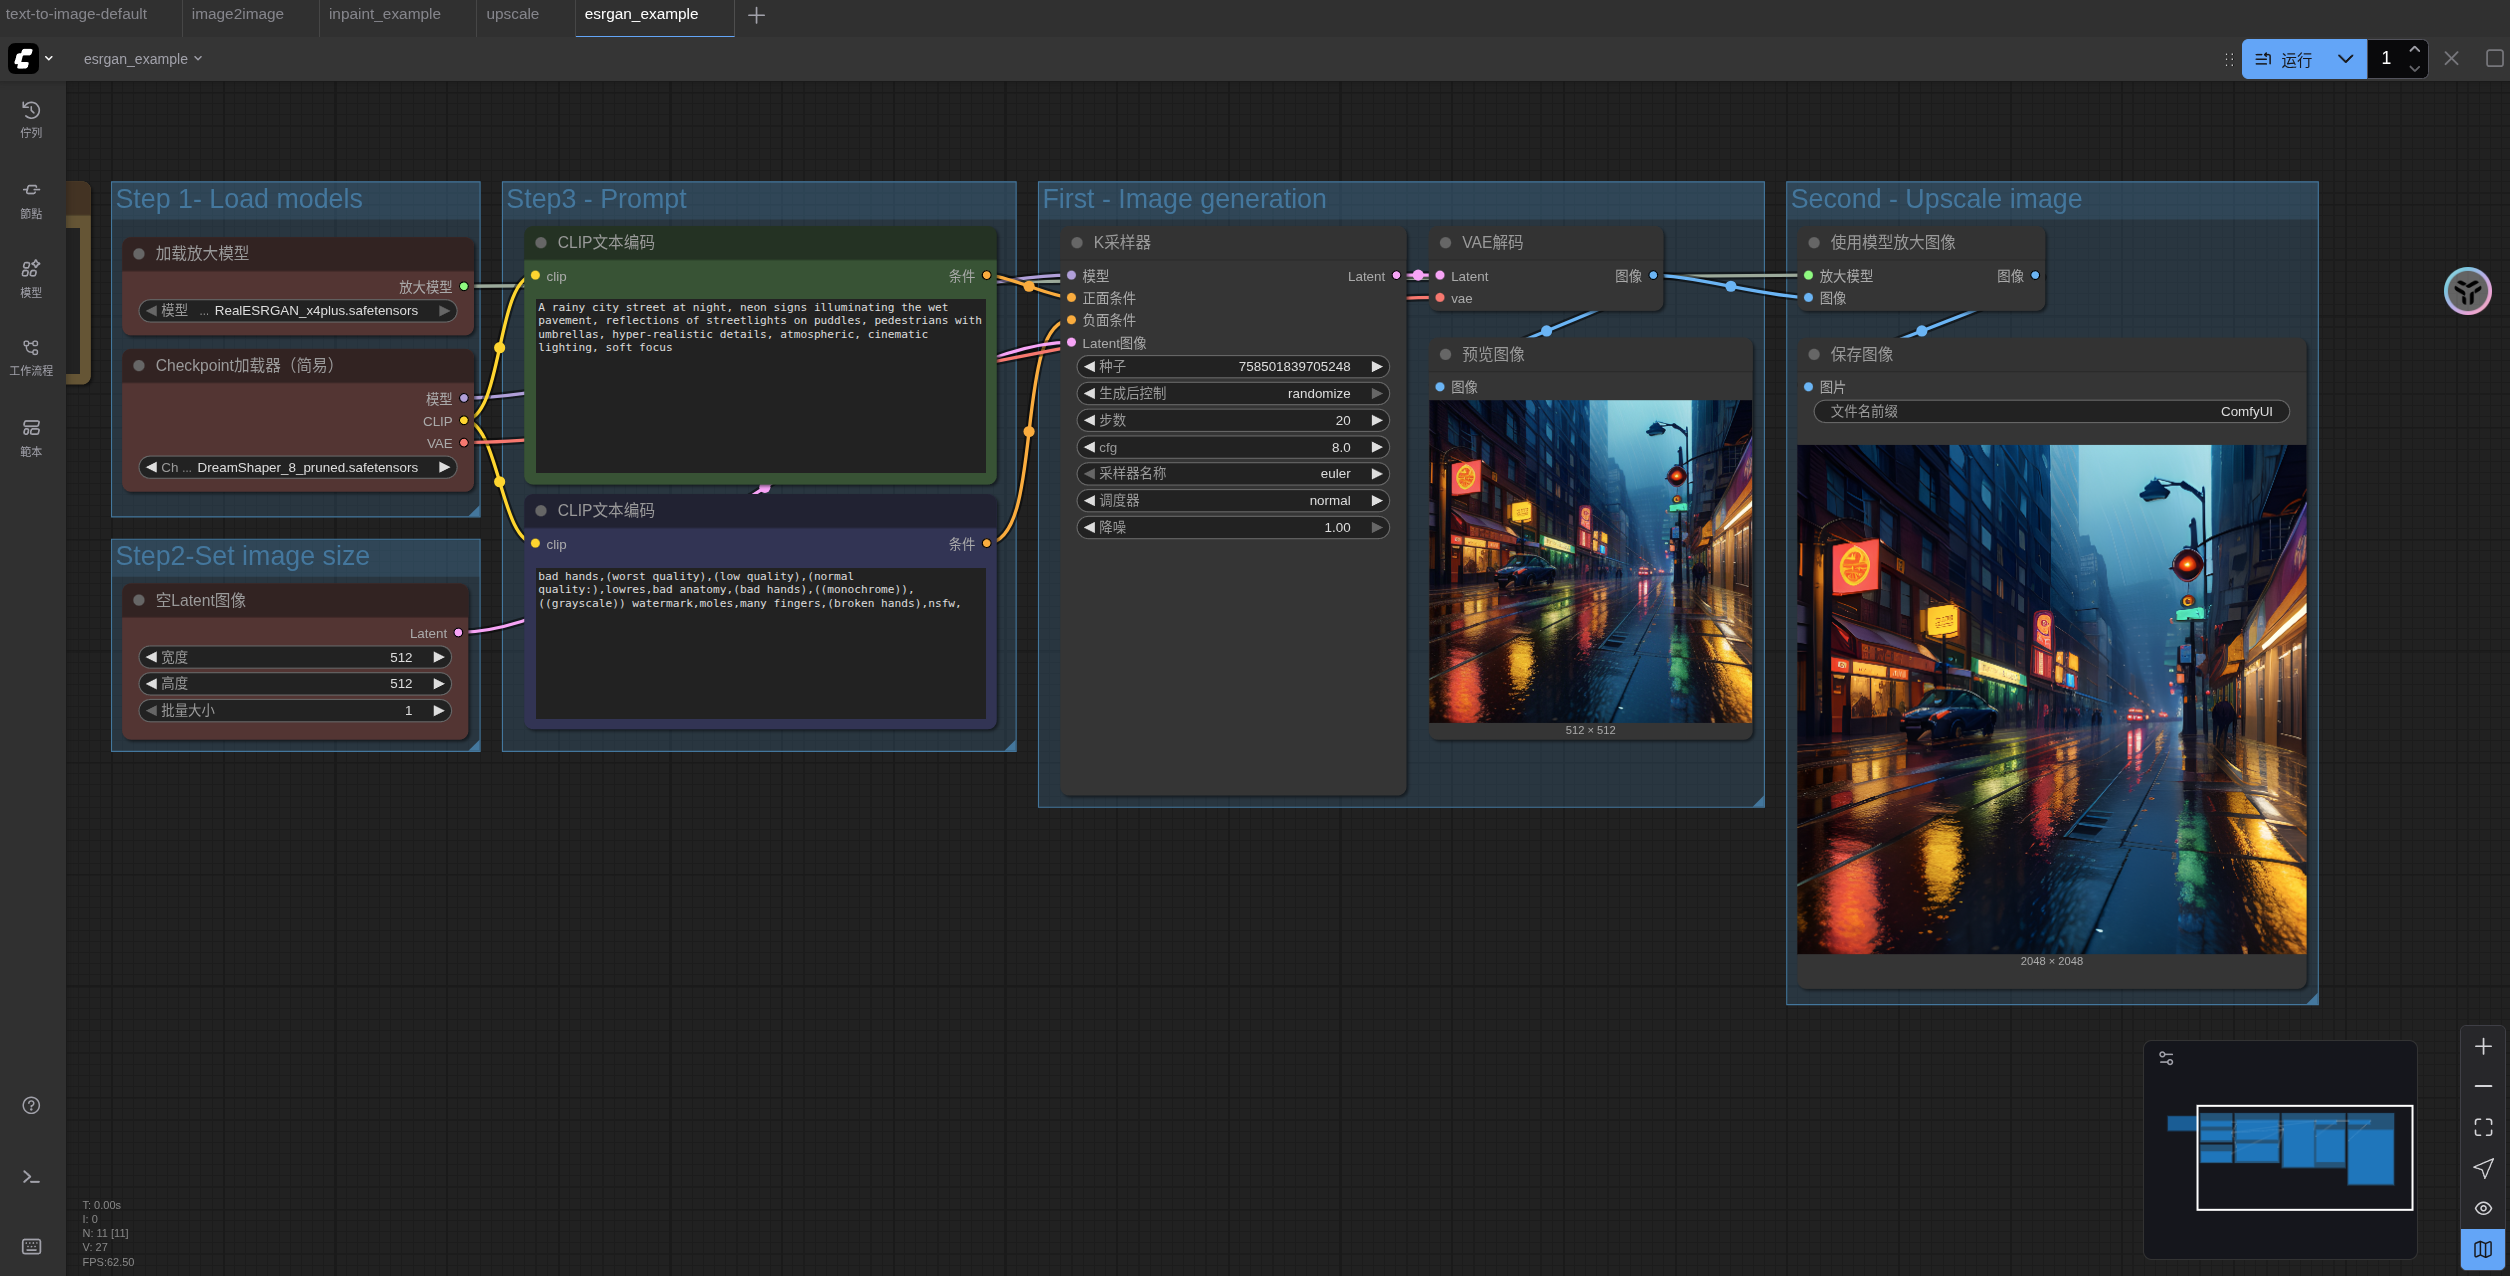Edit the 文件名前缀 ComfyUI field

click(x=2051, y=412)
